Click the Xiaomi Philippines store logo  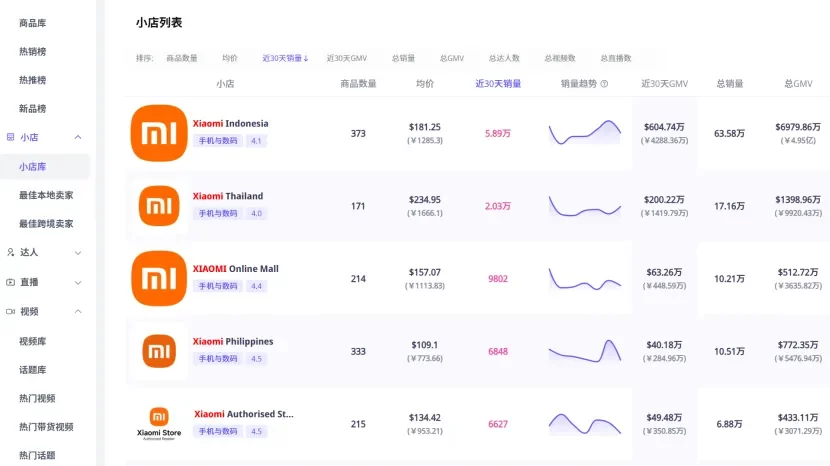(159, 351)
